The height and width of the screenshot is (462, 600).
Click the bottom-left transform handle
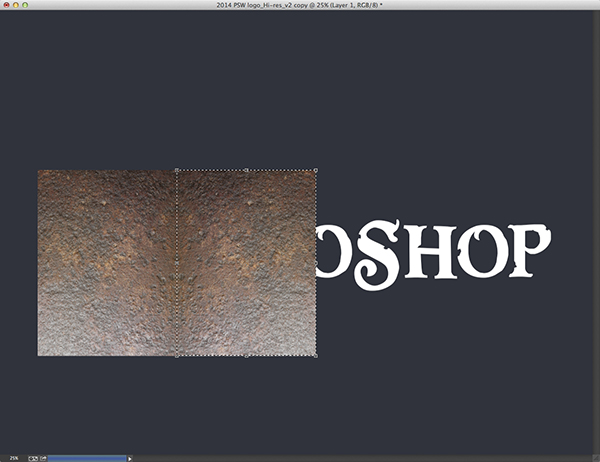[177, 354]
